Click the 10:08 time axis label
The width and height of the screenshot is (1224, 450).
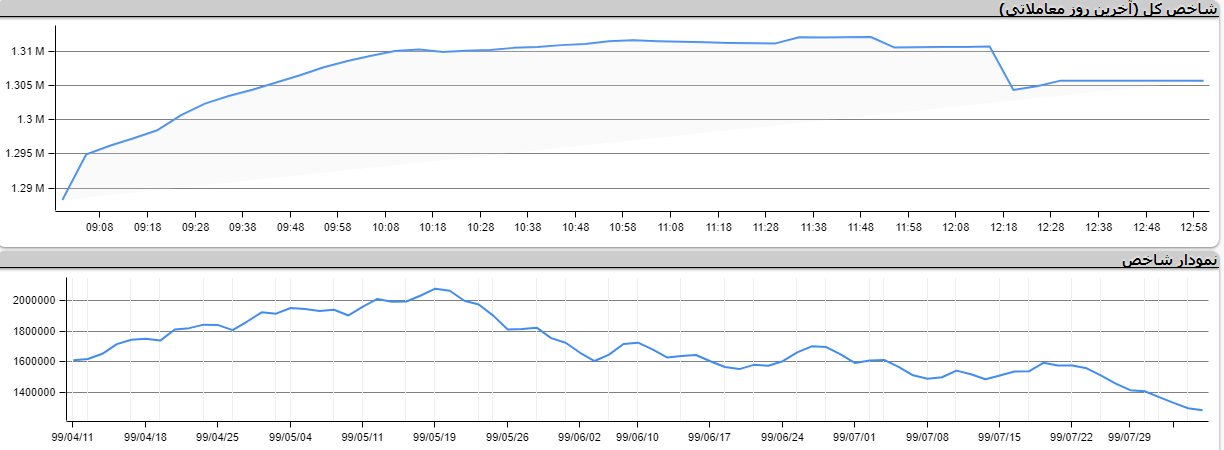(385, 228)
